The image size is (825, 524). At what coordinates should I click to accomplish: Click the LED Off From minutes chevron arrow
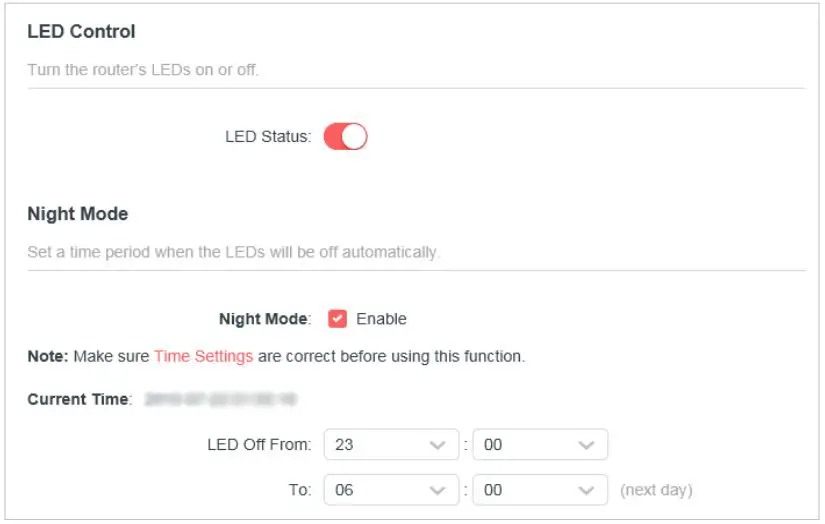click(586, 445)
